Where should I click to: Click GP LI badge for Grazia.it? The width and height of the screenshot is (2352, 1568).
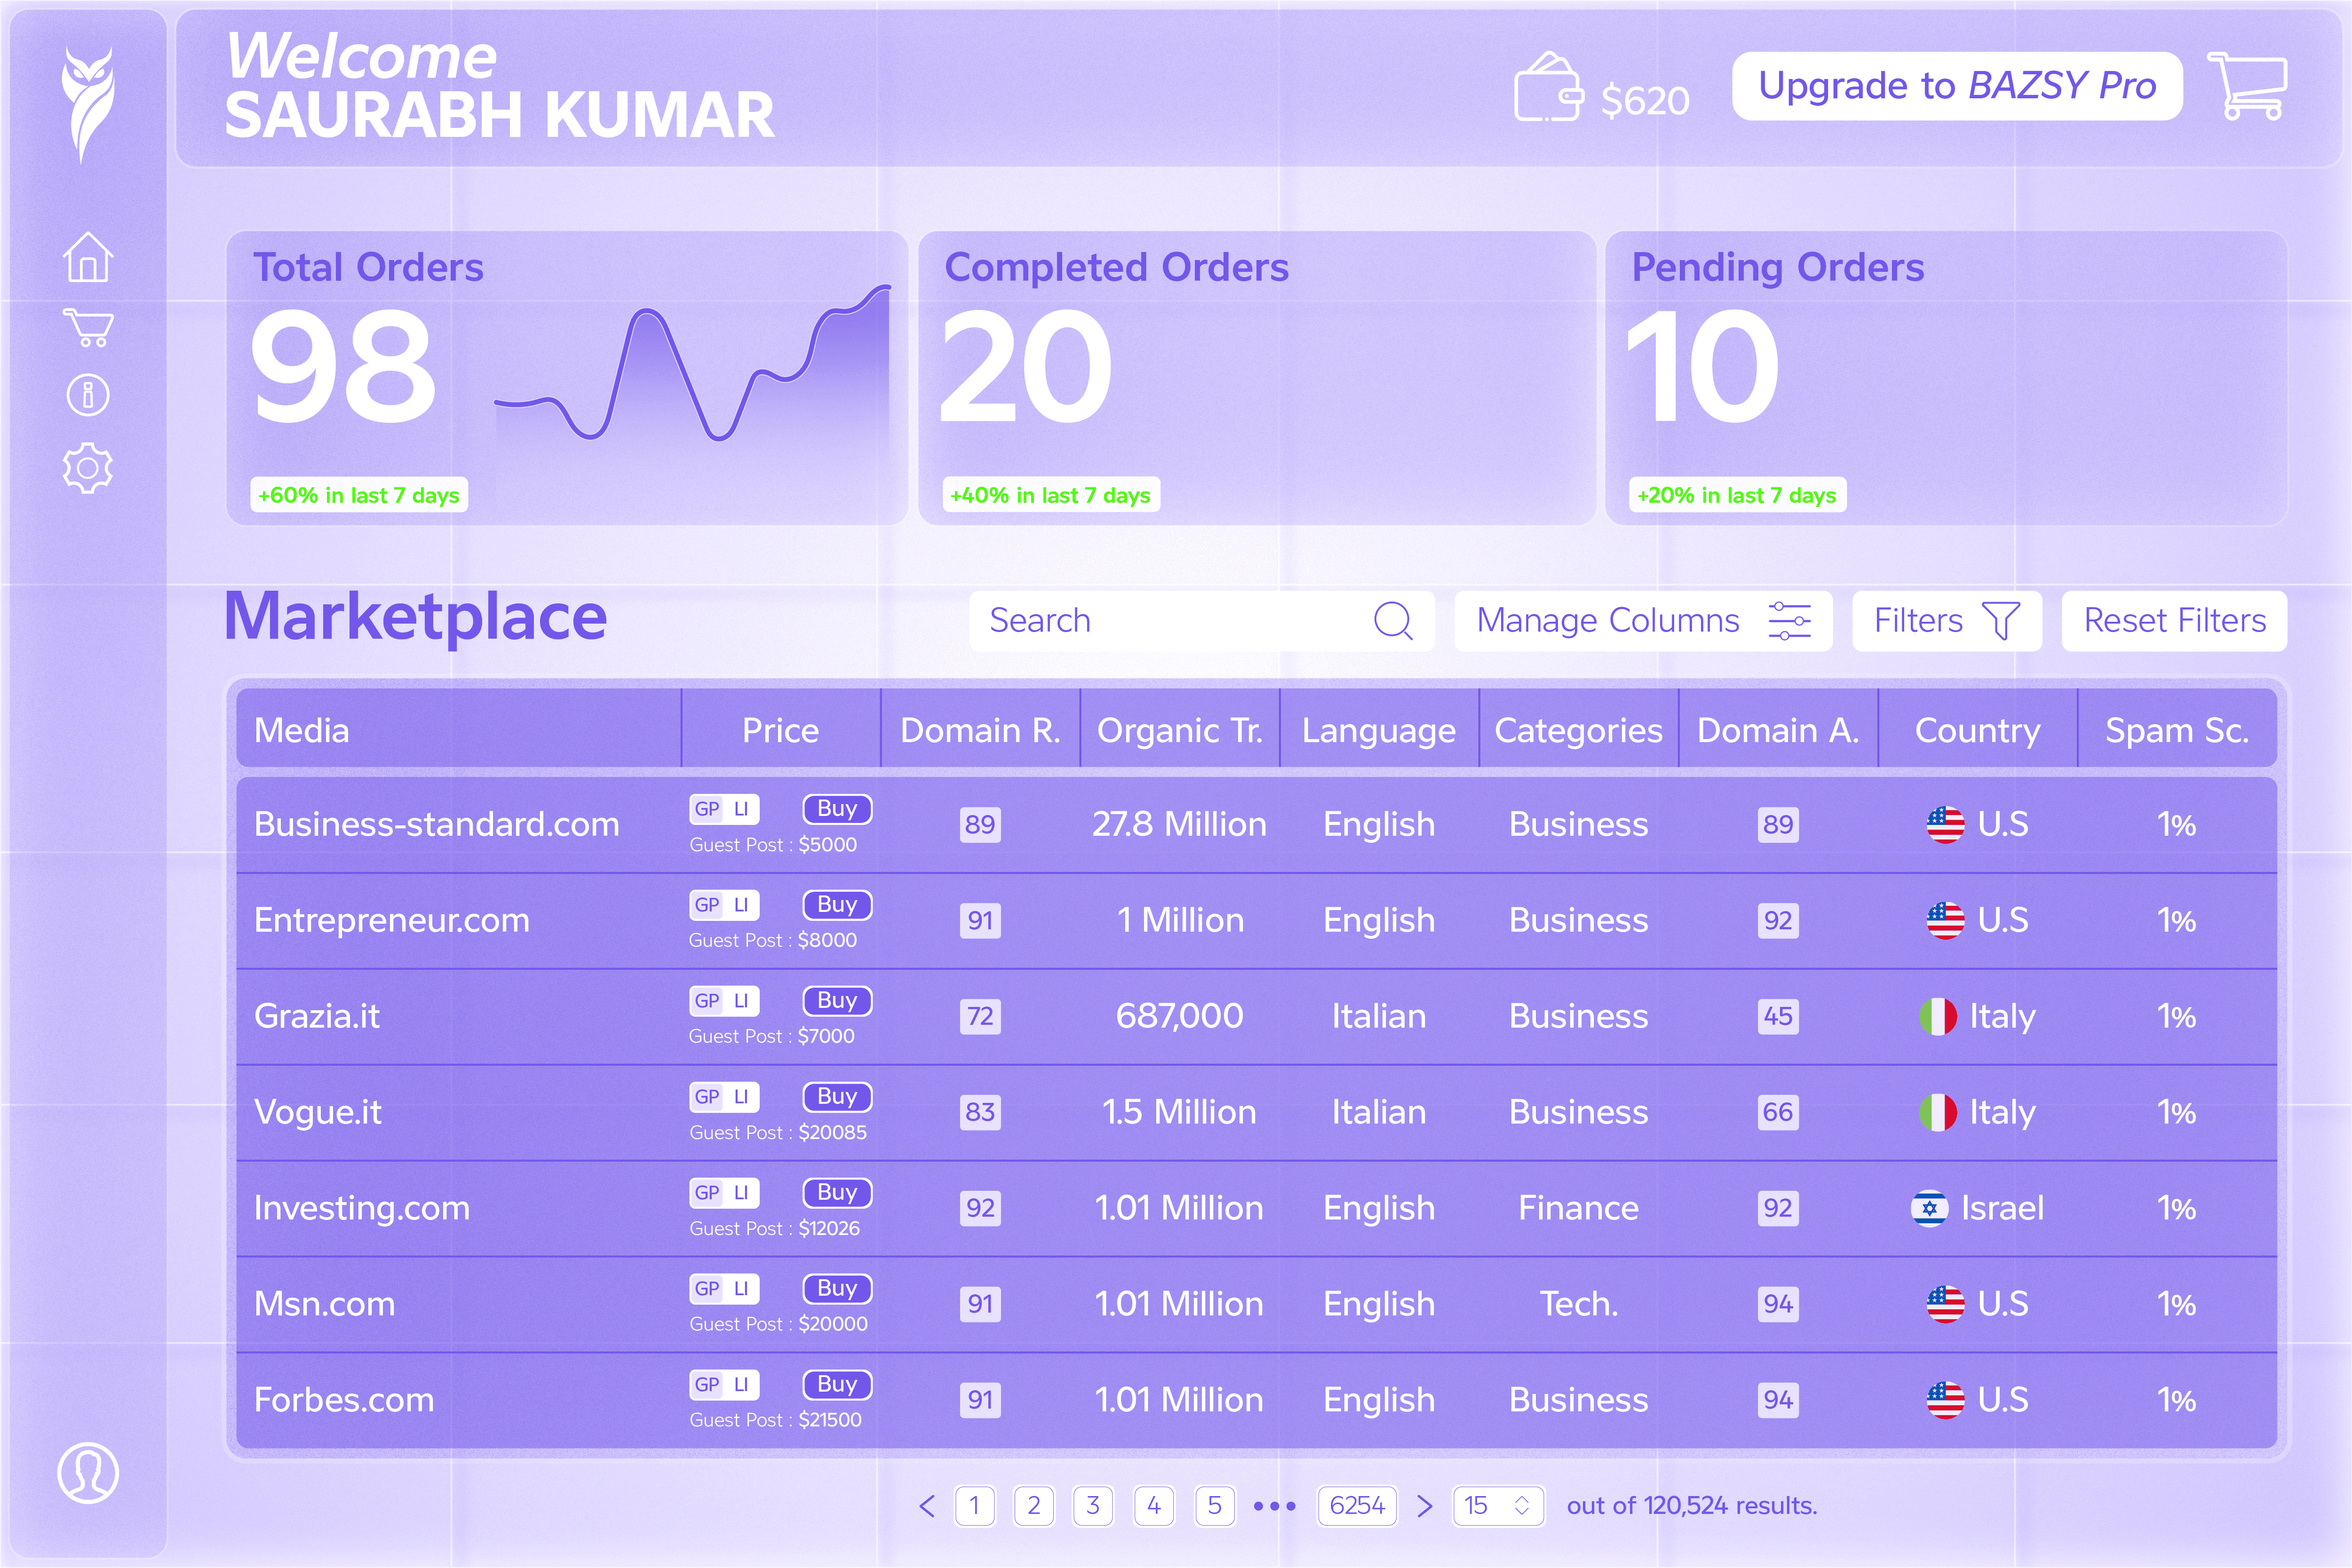point(724,1001)
